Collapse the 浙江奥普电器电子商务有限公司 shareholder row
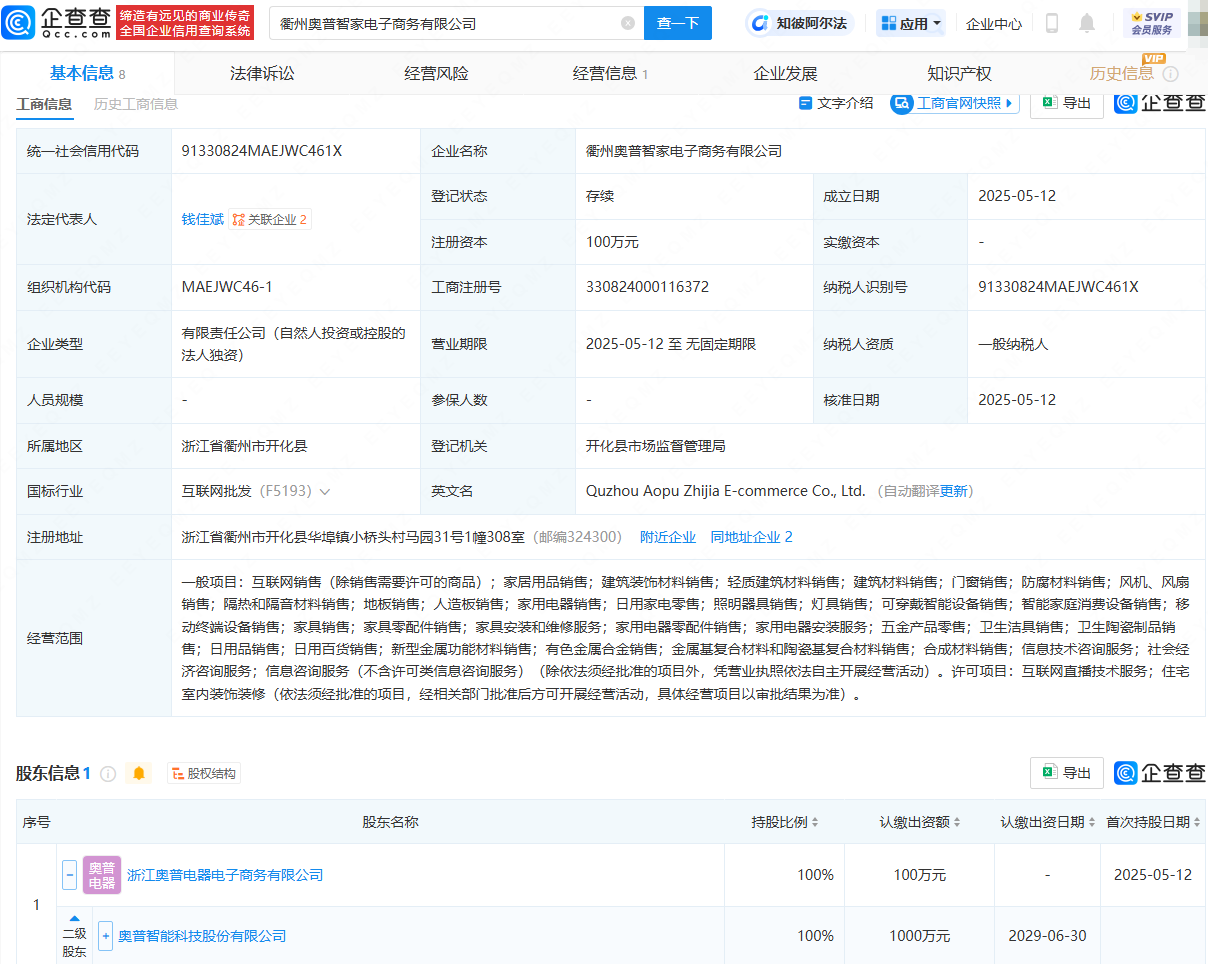Viewport: 1208px width, 964px height. coord(69,875)
